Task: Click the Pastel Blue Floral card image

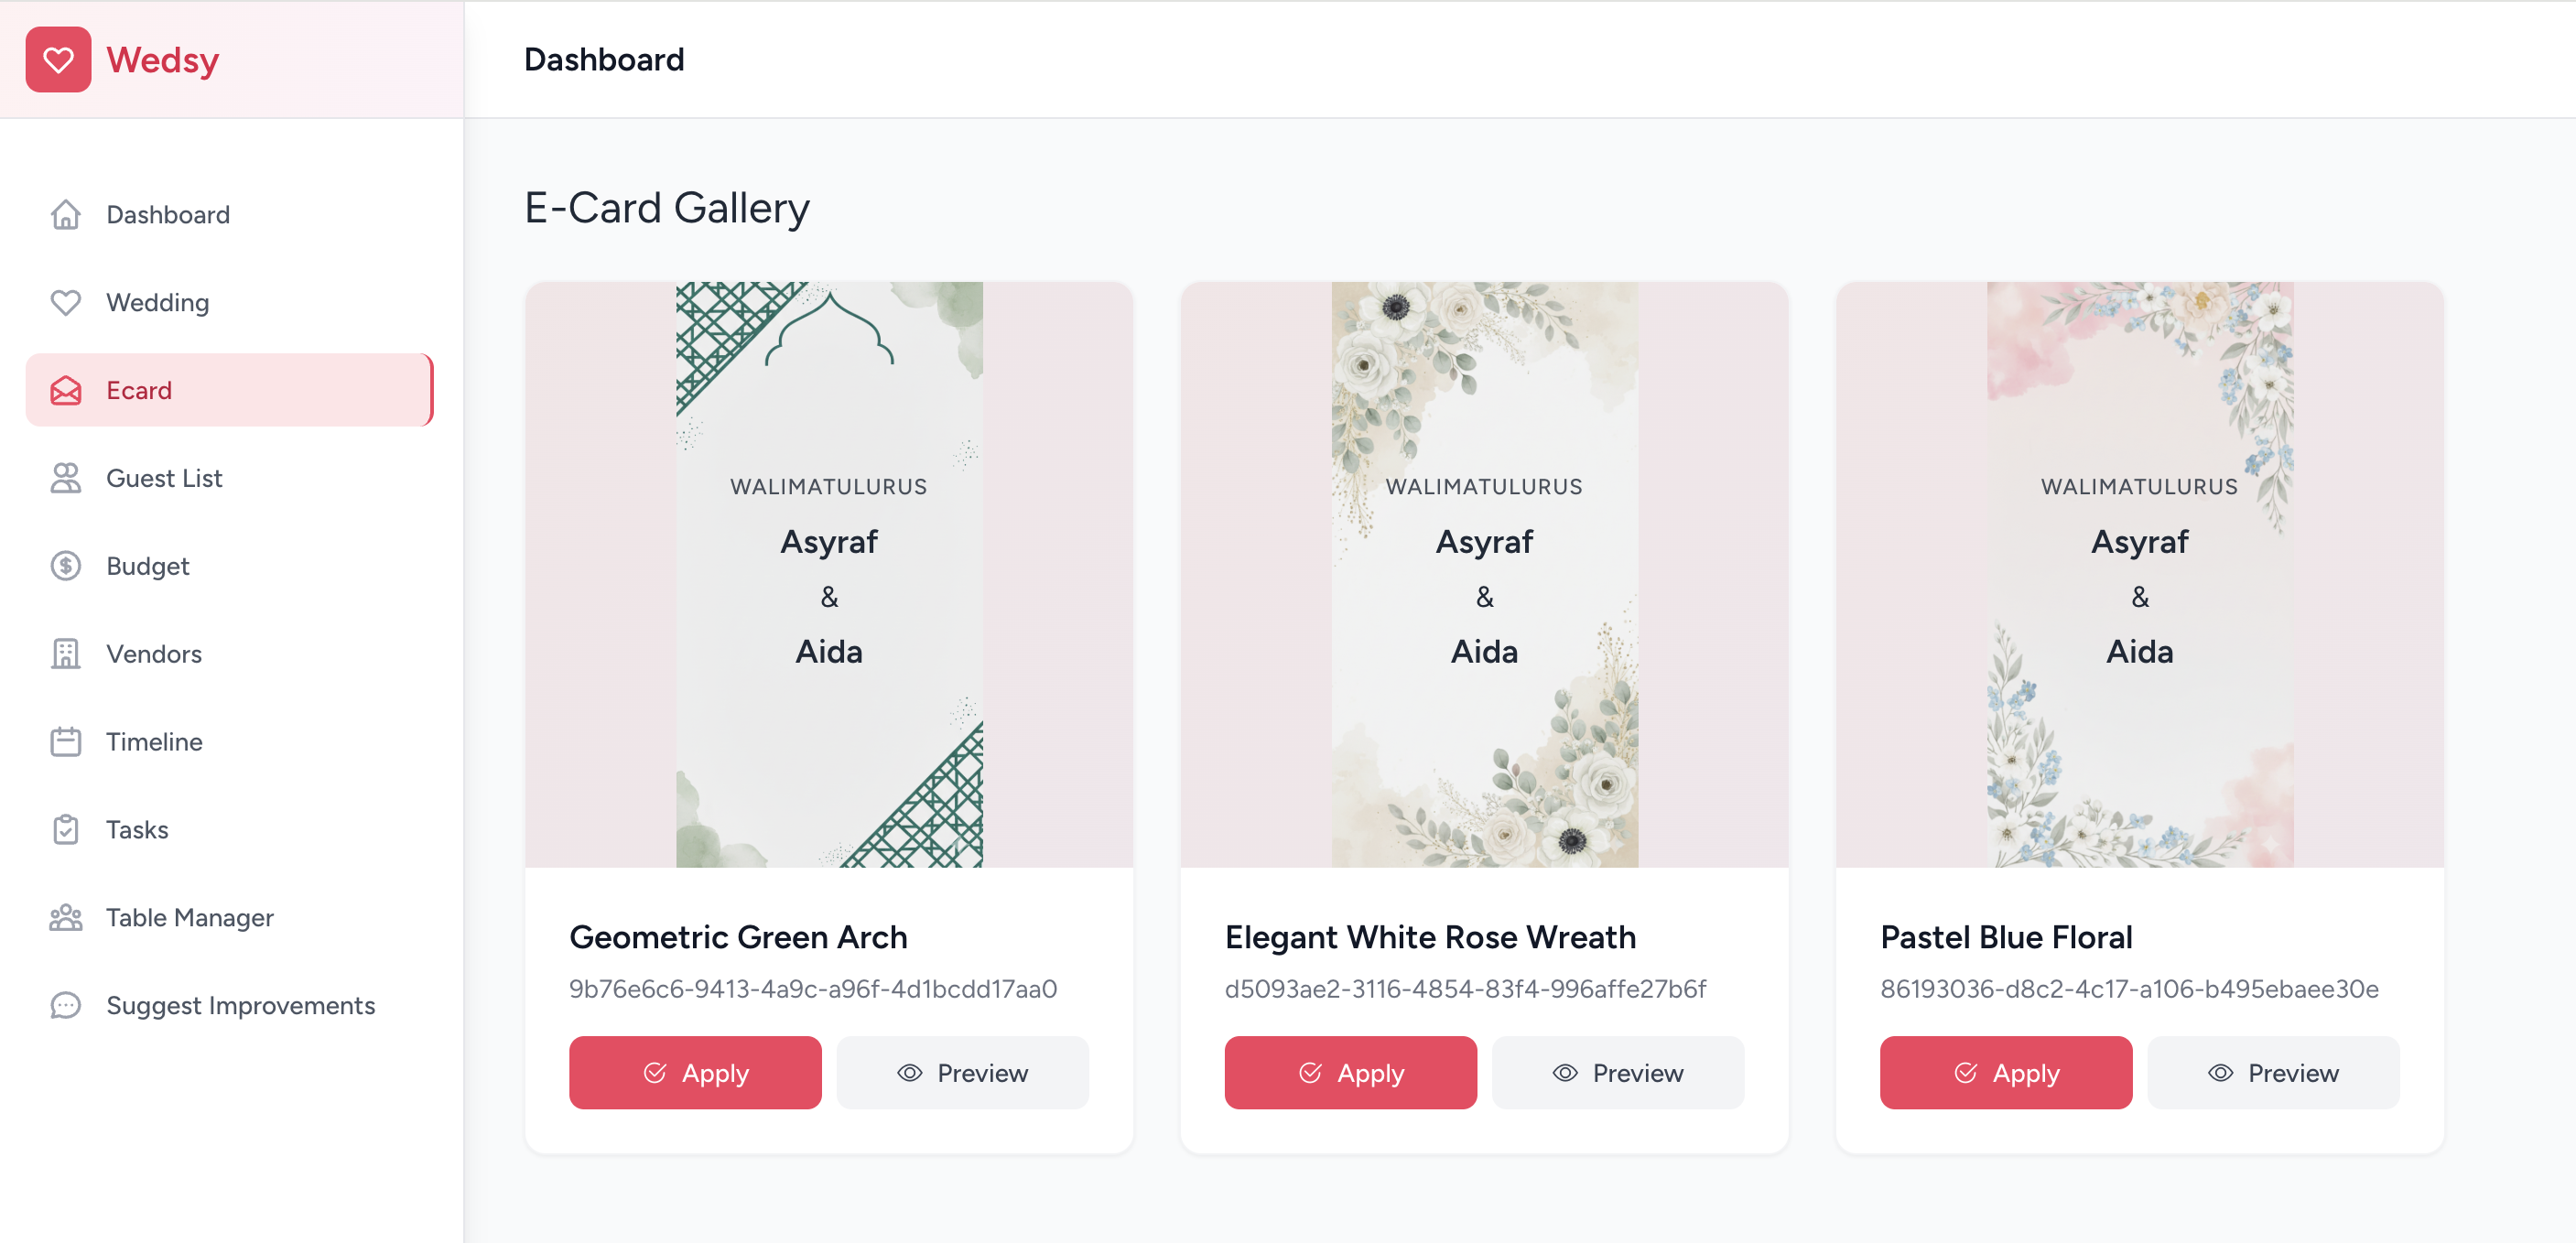Action: [x=2139, y=574]
